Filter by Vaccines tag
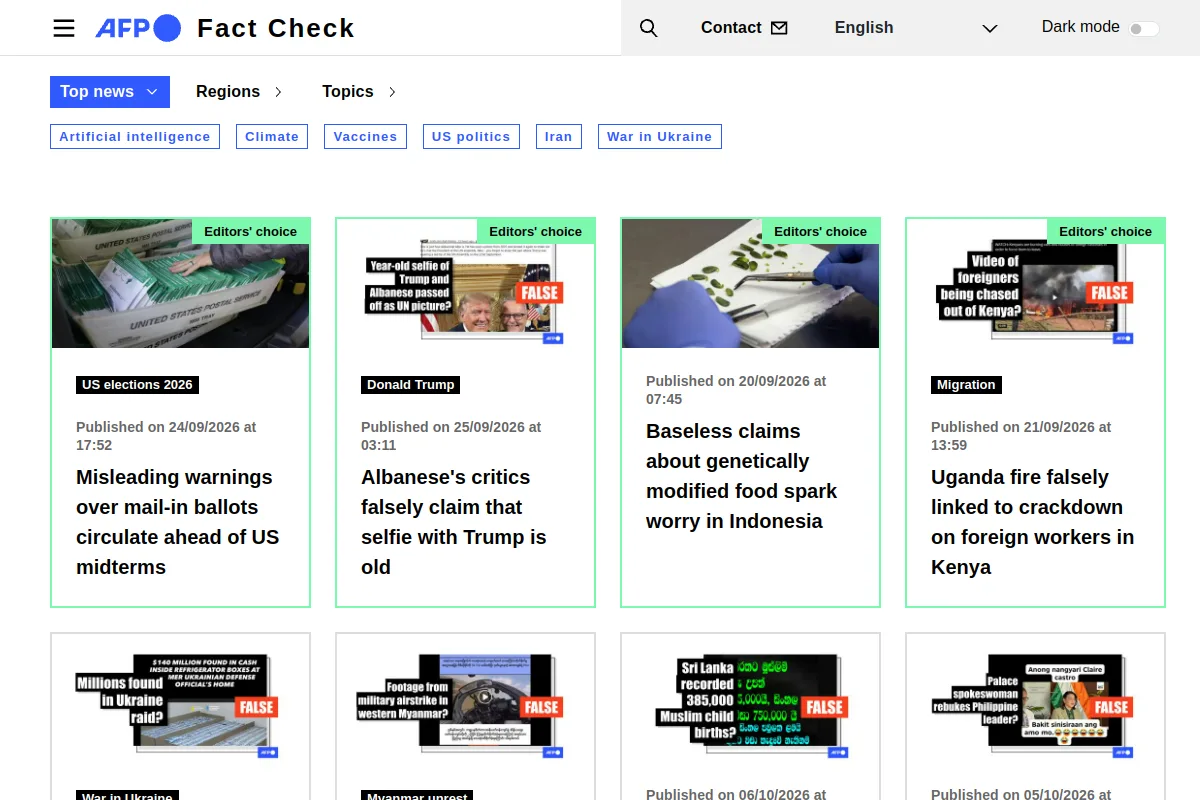Viewport: 1200px width, 800px height. click(x=365, y=137)
